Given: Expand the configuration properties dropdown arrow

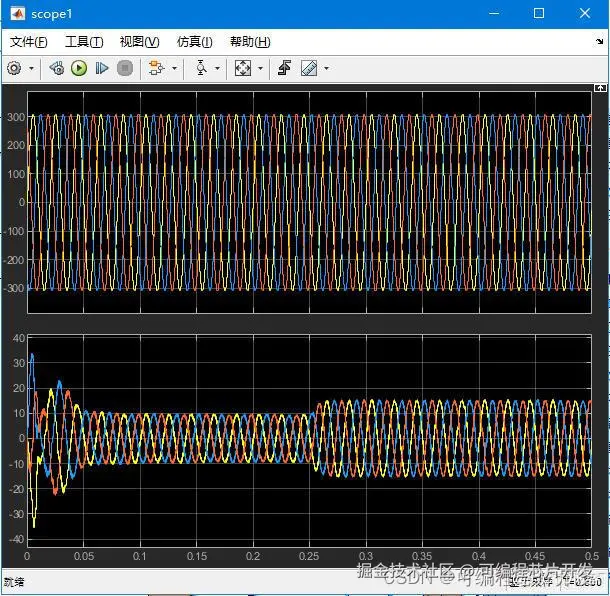Looking at the screenshot, I should click(32, 68).
